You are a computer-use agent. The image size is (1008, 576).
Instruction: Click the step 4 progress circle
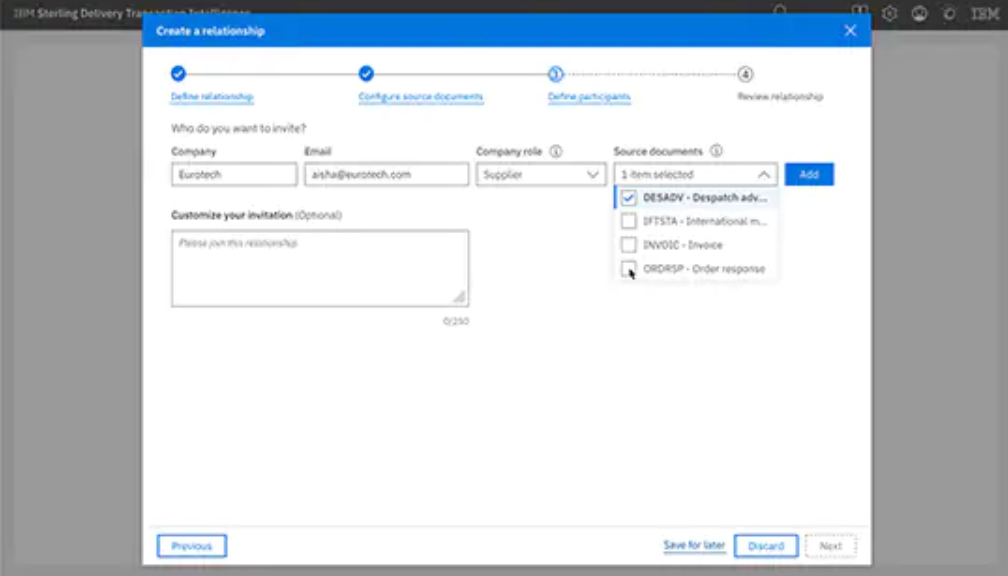coord(744,74)
